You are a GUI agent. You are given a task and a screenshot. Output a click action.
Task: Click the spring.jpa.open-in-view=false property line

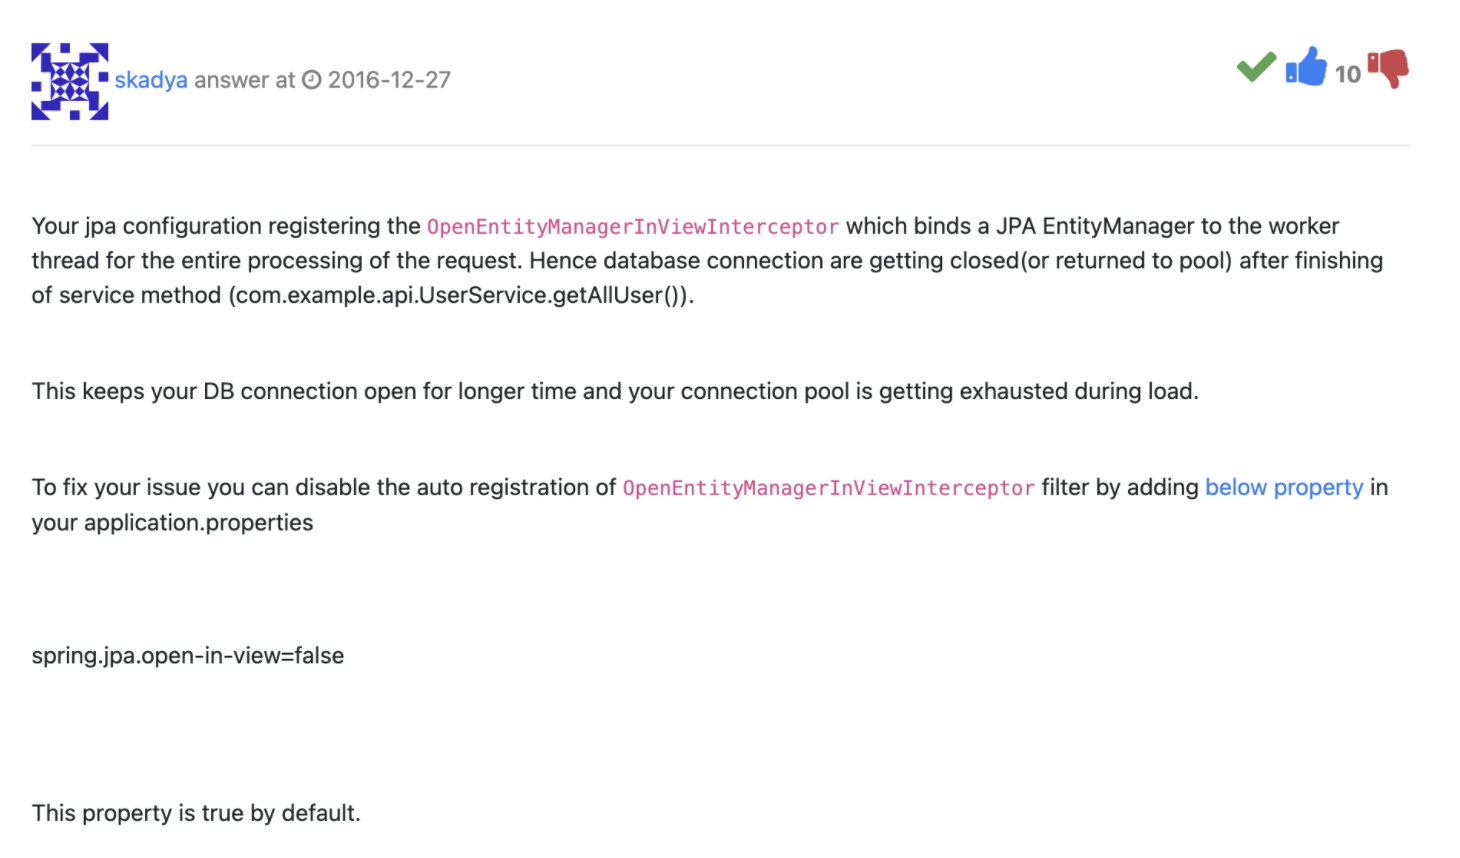tap(188, 656)
